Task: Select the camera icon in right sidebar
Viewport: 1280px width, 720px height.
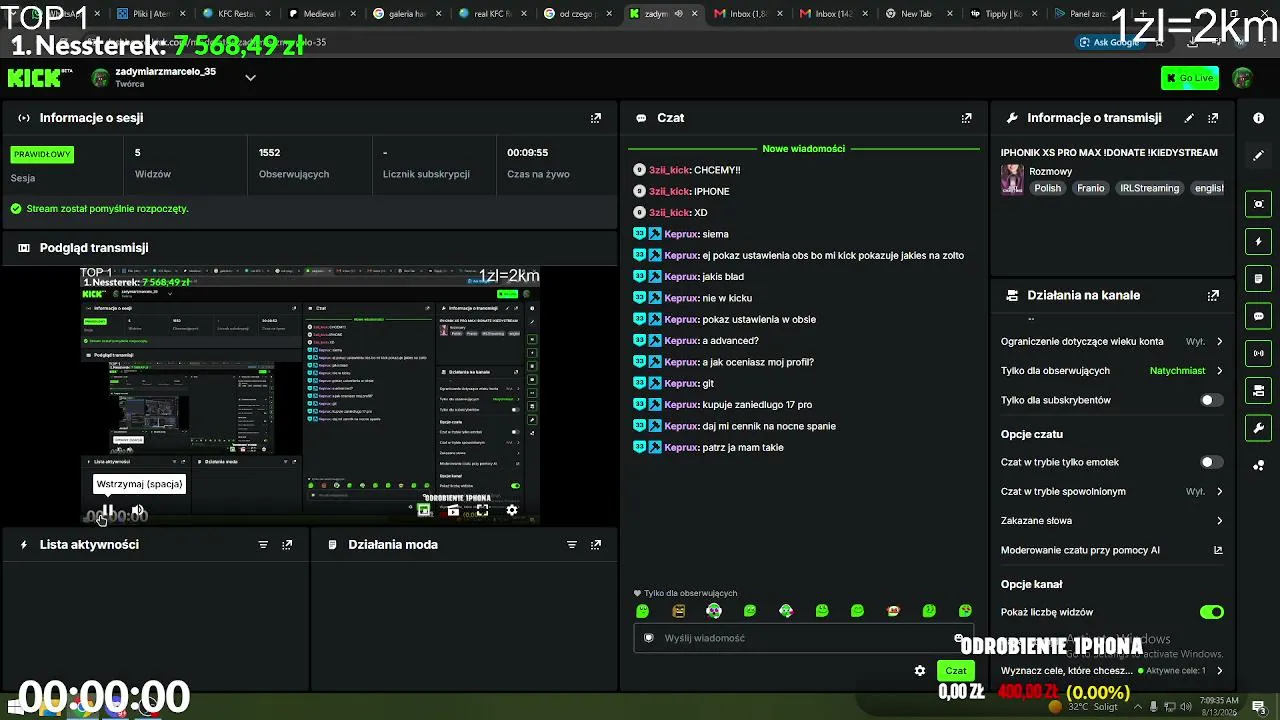Action: 1258,390
